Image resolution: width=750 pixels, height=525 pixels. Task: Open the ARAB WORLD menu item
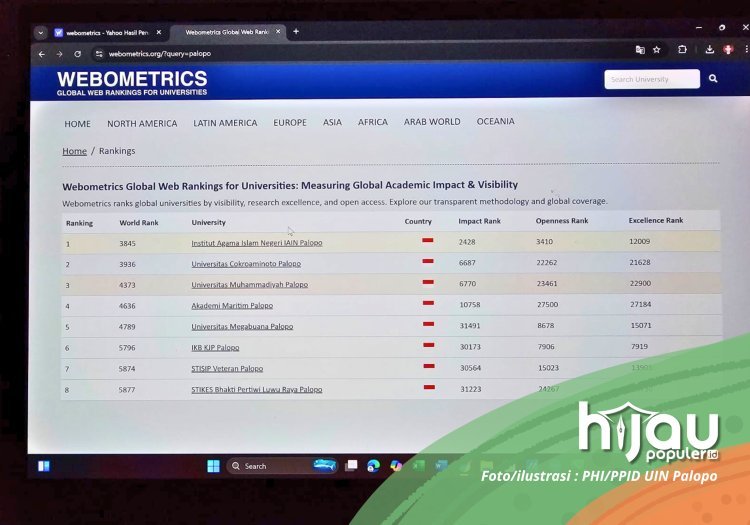(x=432, y=122)
